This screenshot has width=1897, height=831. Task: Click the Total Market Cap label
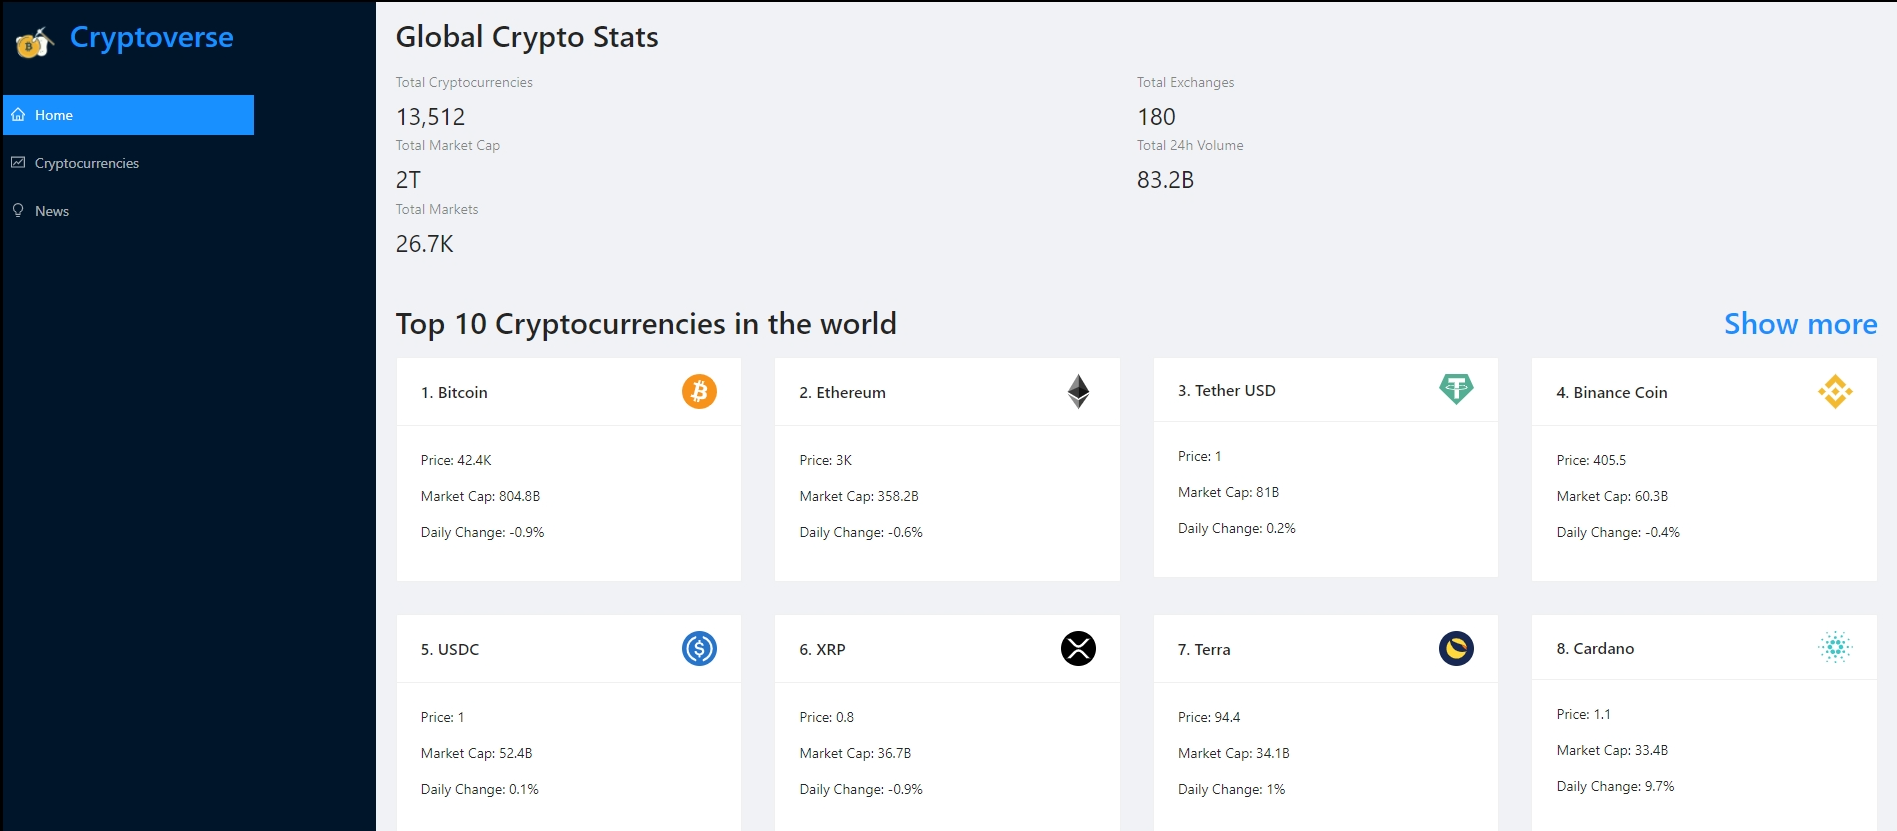pos(447,146)
